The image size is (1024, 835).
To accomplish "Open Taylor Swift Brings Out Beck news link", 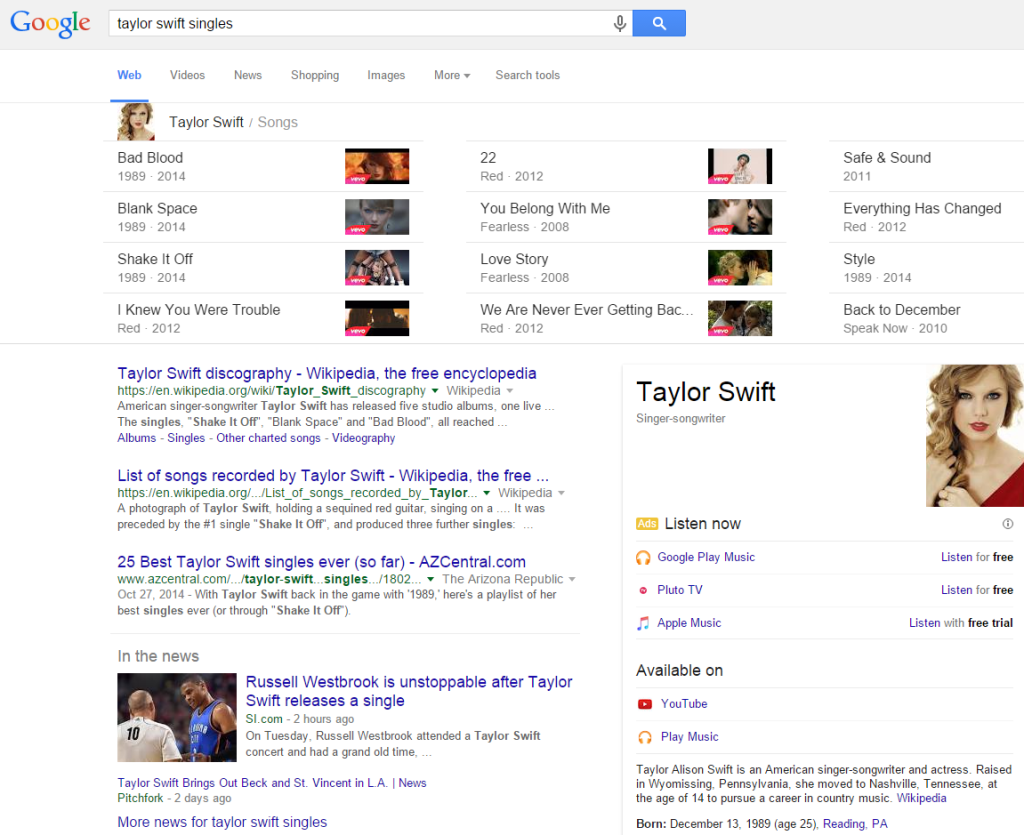I will 272,783.
